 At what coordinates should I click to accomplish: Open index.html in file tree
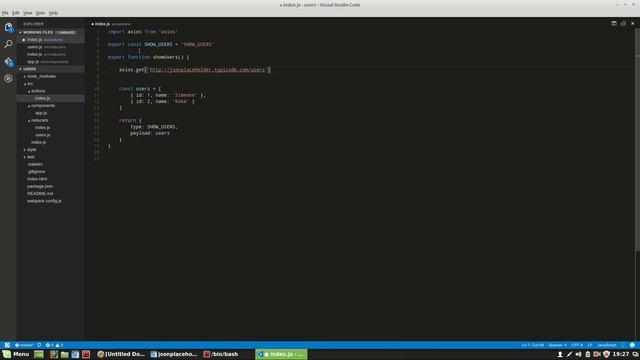[x=51, y=179]
